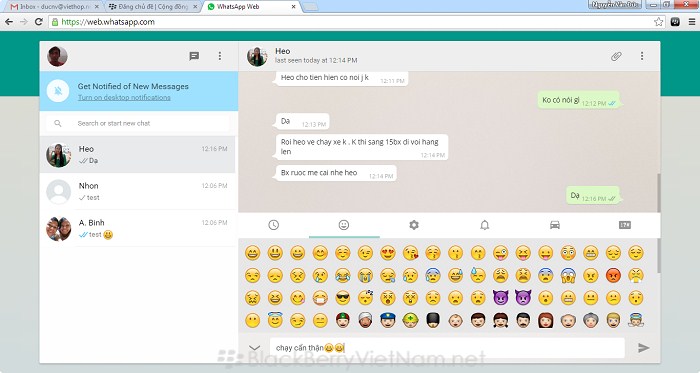Open the symbols emoji category tab
700x373 pixels.
pyautogui.click(x=625, y=225)
